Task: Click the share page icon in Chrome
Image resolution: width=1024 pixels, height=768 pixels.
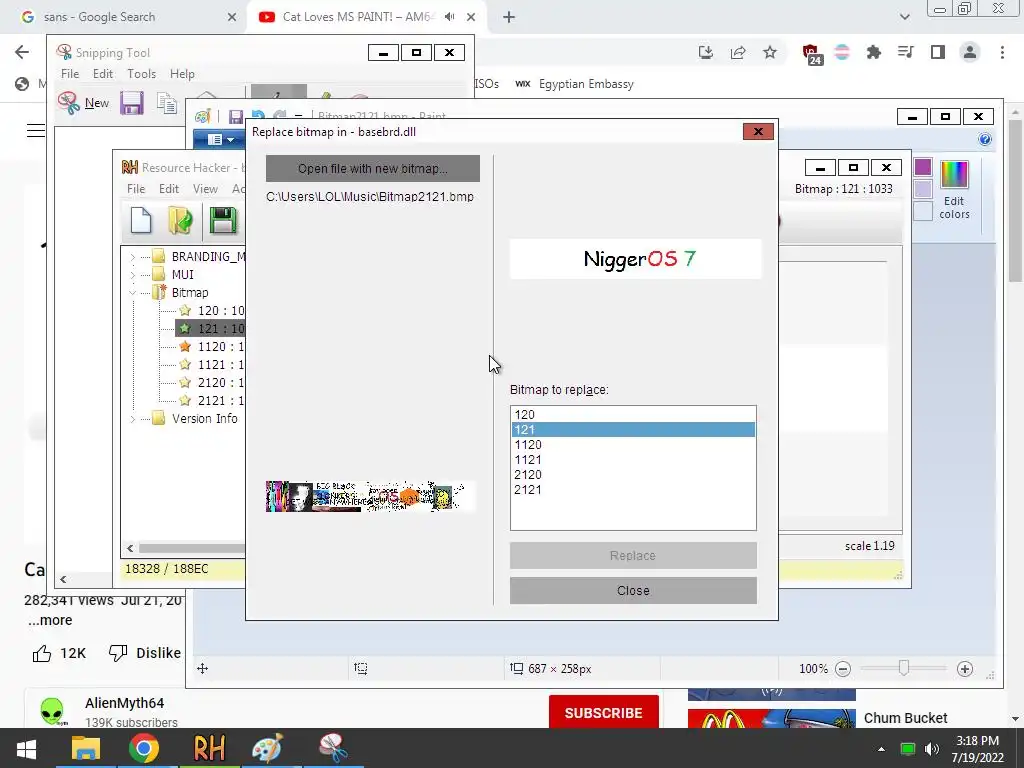Action: tap(738, 52)
